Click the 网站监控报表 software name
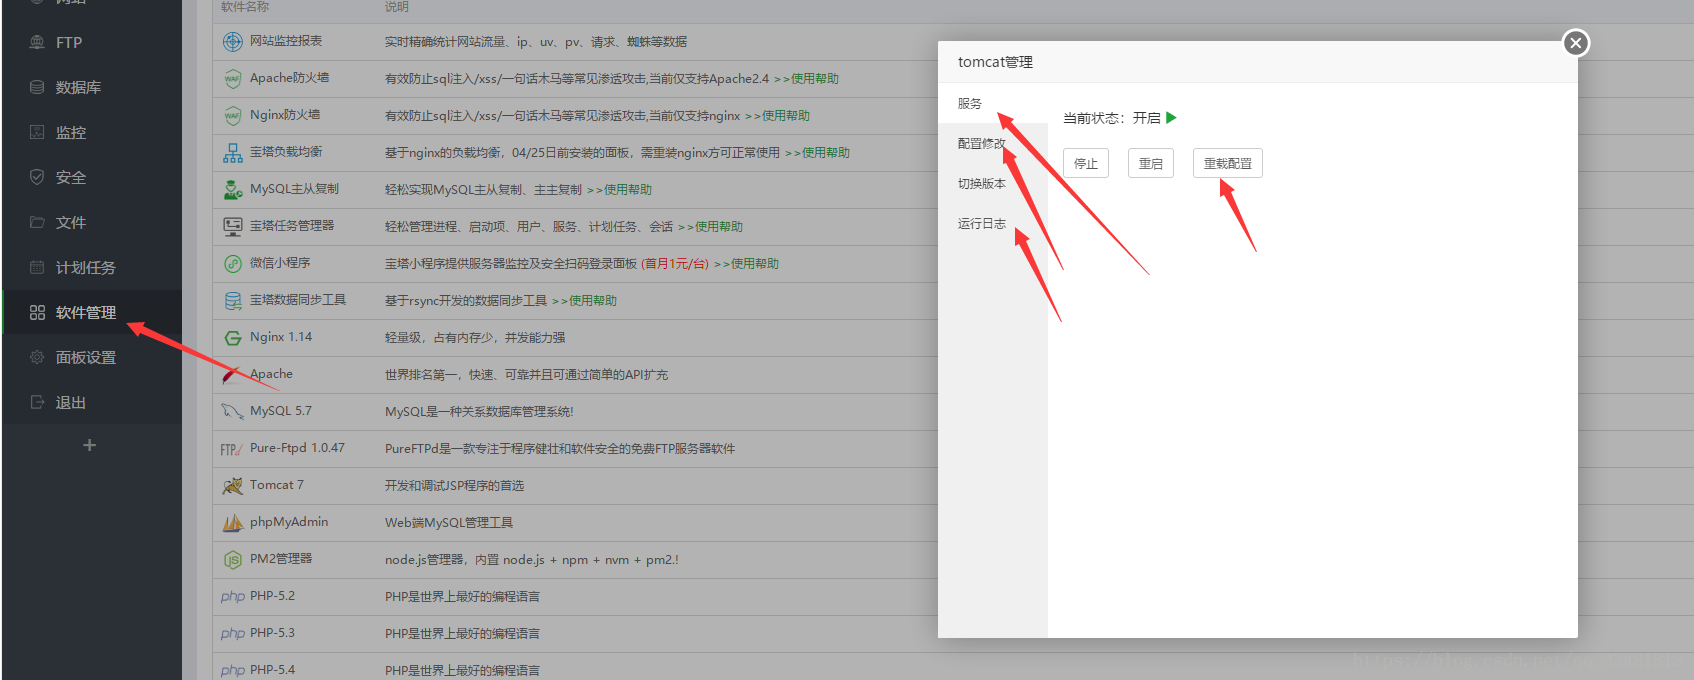Image resolution: width=1694 pixels, height=680 pixels. (x=286, y=41)
